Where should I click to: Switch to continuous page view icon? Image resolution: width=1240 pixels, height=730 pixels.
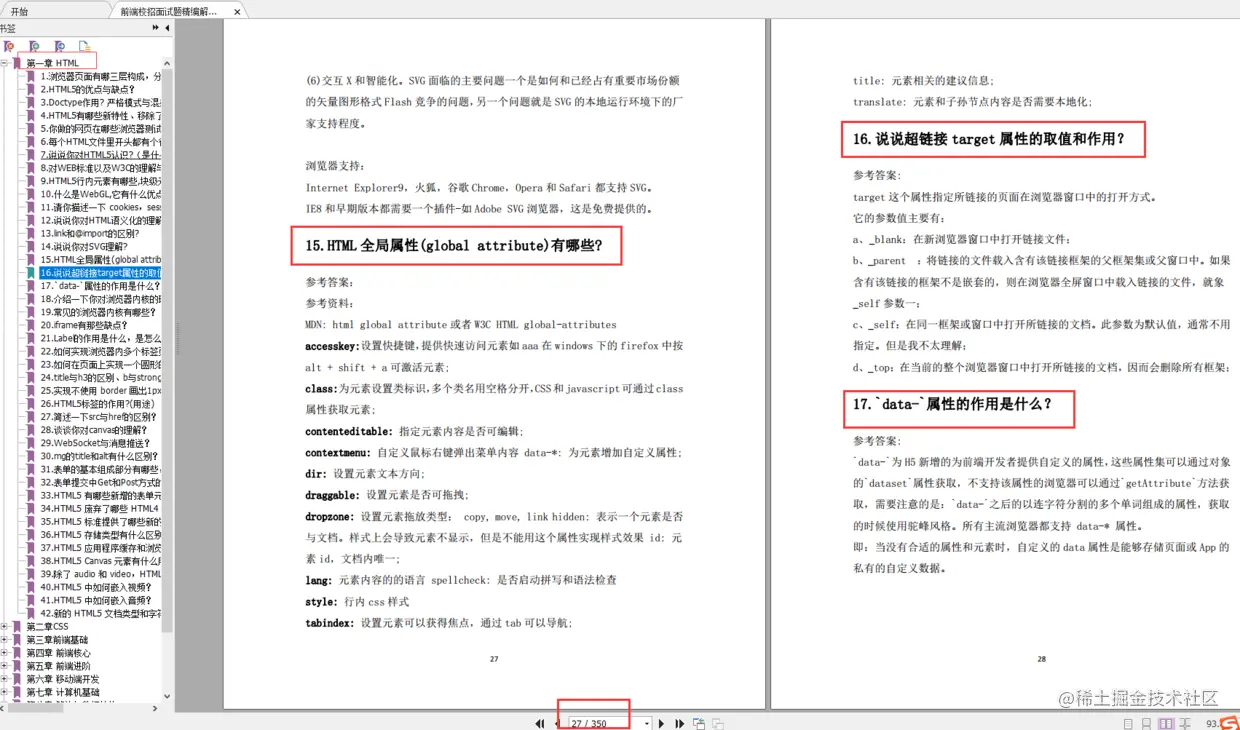point(1146,723)
